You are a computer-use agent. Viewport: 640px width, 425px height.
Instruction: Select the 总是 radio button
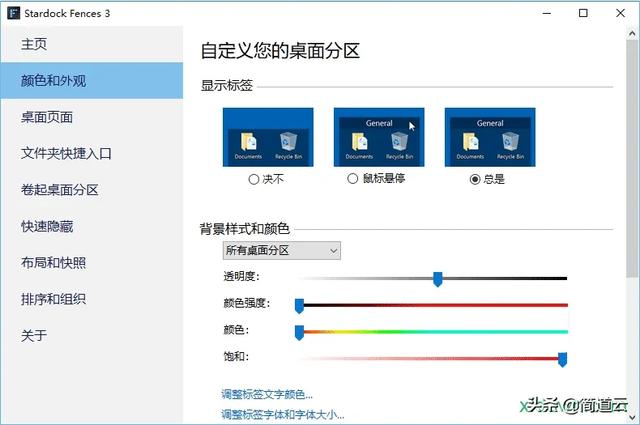click(475, 179)
